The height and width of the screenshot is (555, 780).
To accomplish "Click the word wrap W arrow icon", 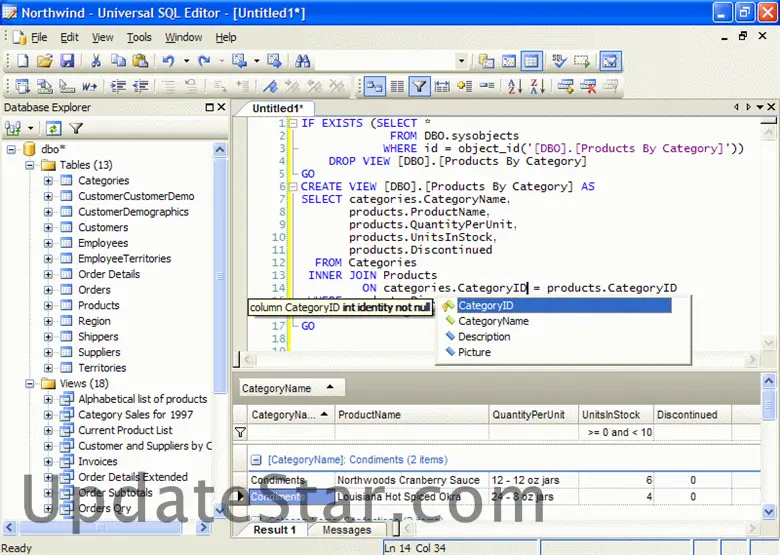I will 90,87.
